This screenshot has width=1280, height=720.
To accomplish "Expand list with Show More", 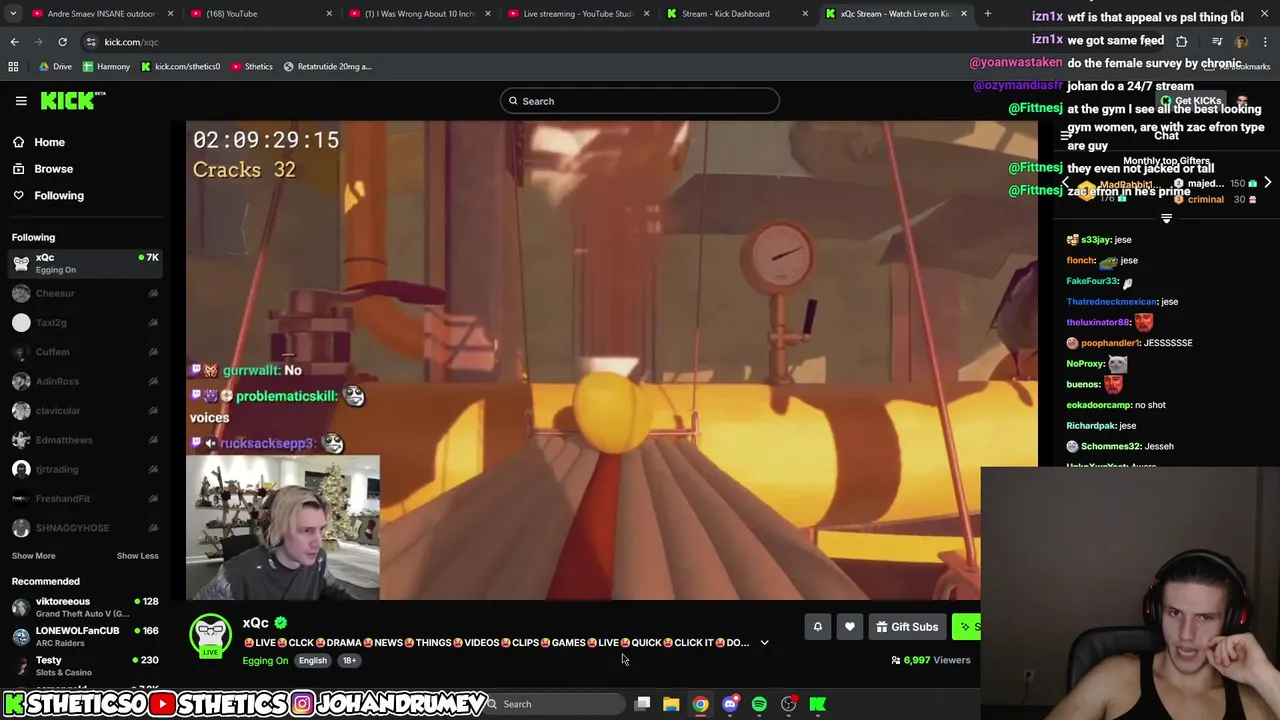I will point(33,556).
